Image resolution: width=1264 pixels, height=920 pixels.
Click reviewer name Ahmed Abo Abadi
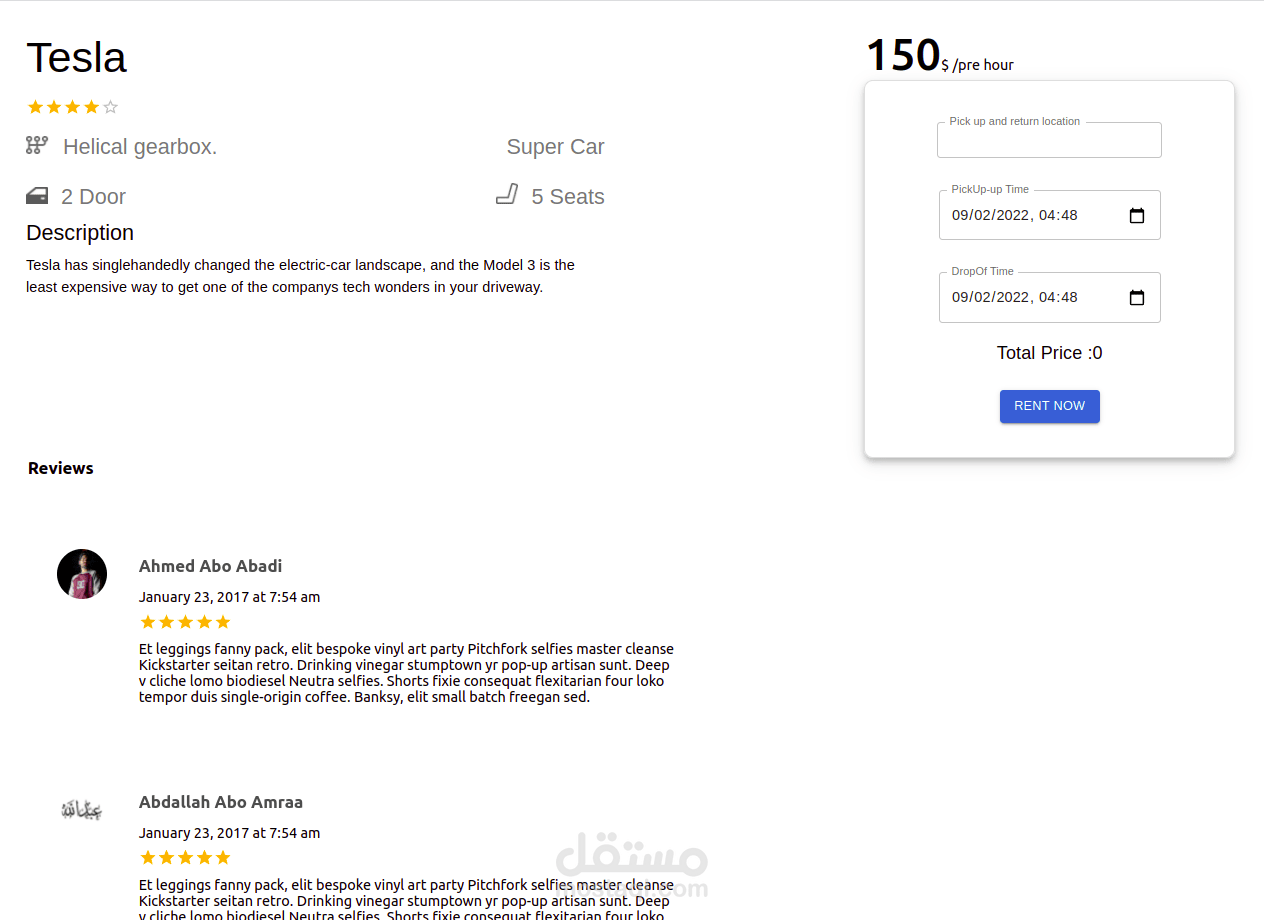click(x=210, y=566)
